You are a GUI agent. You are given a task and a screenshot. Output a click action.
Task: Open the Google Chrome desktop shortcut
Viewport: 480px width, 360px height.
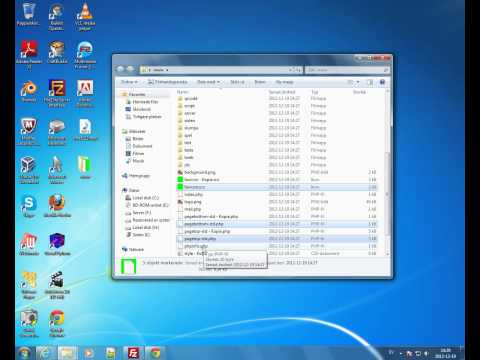[x=57, y=323]
